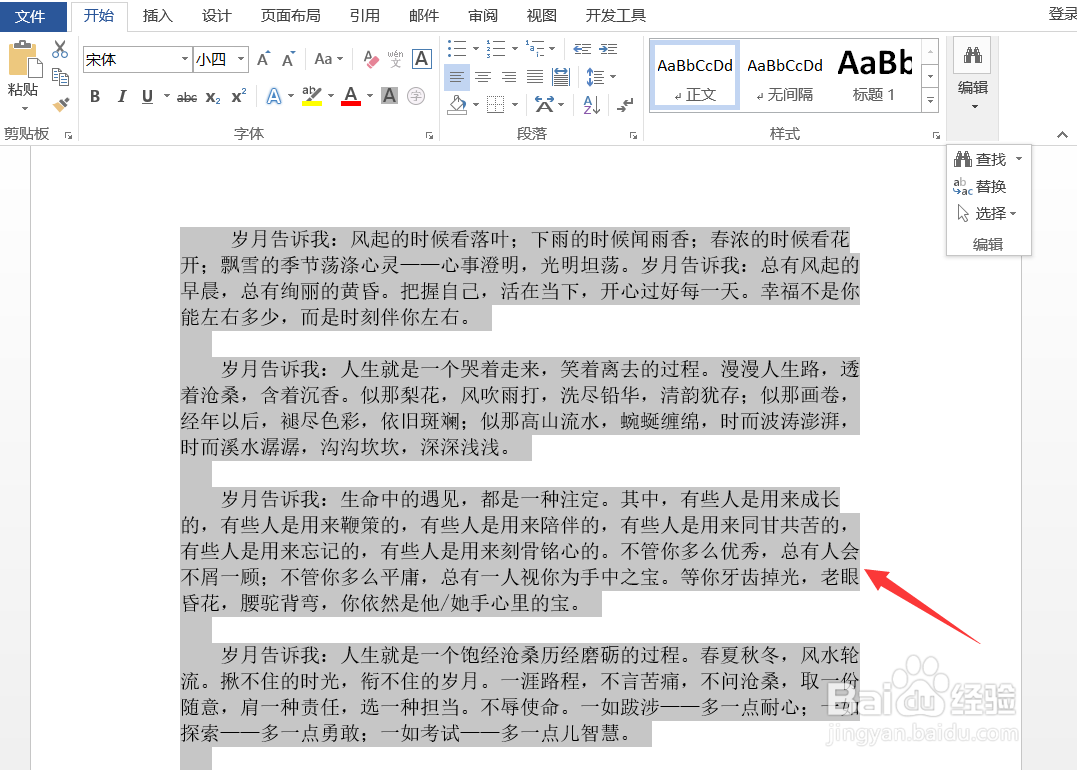The width and height of the screenshot is (1077, 770).
Task: Toggle left text alignment
Action: pos(457,77)
